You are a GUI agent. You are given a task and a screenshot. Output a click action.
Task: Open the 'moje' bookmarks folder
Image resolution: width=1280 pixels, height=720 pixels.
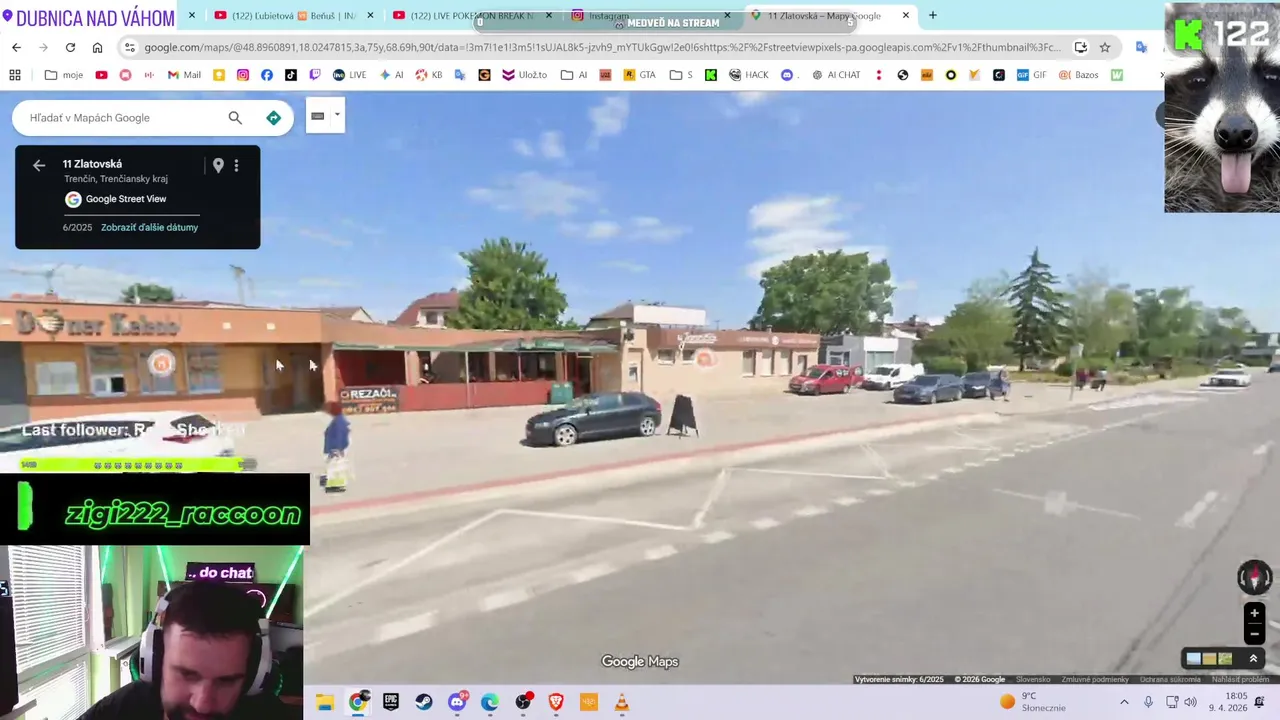(64, 75)
